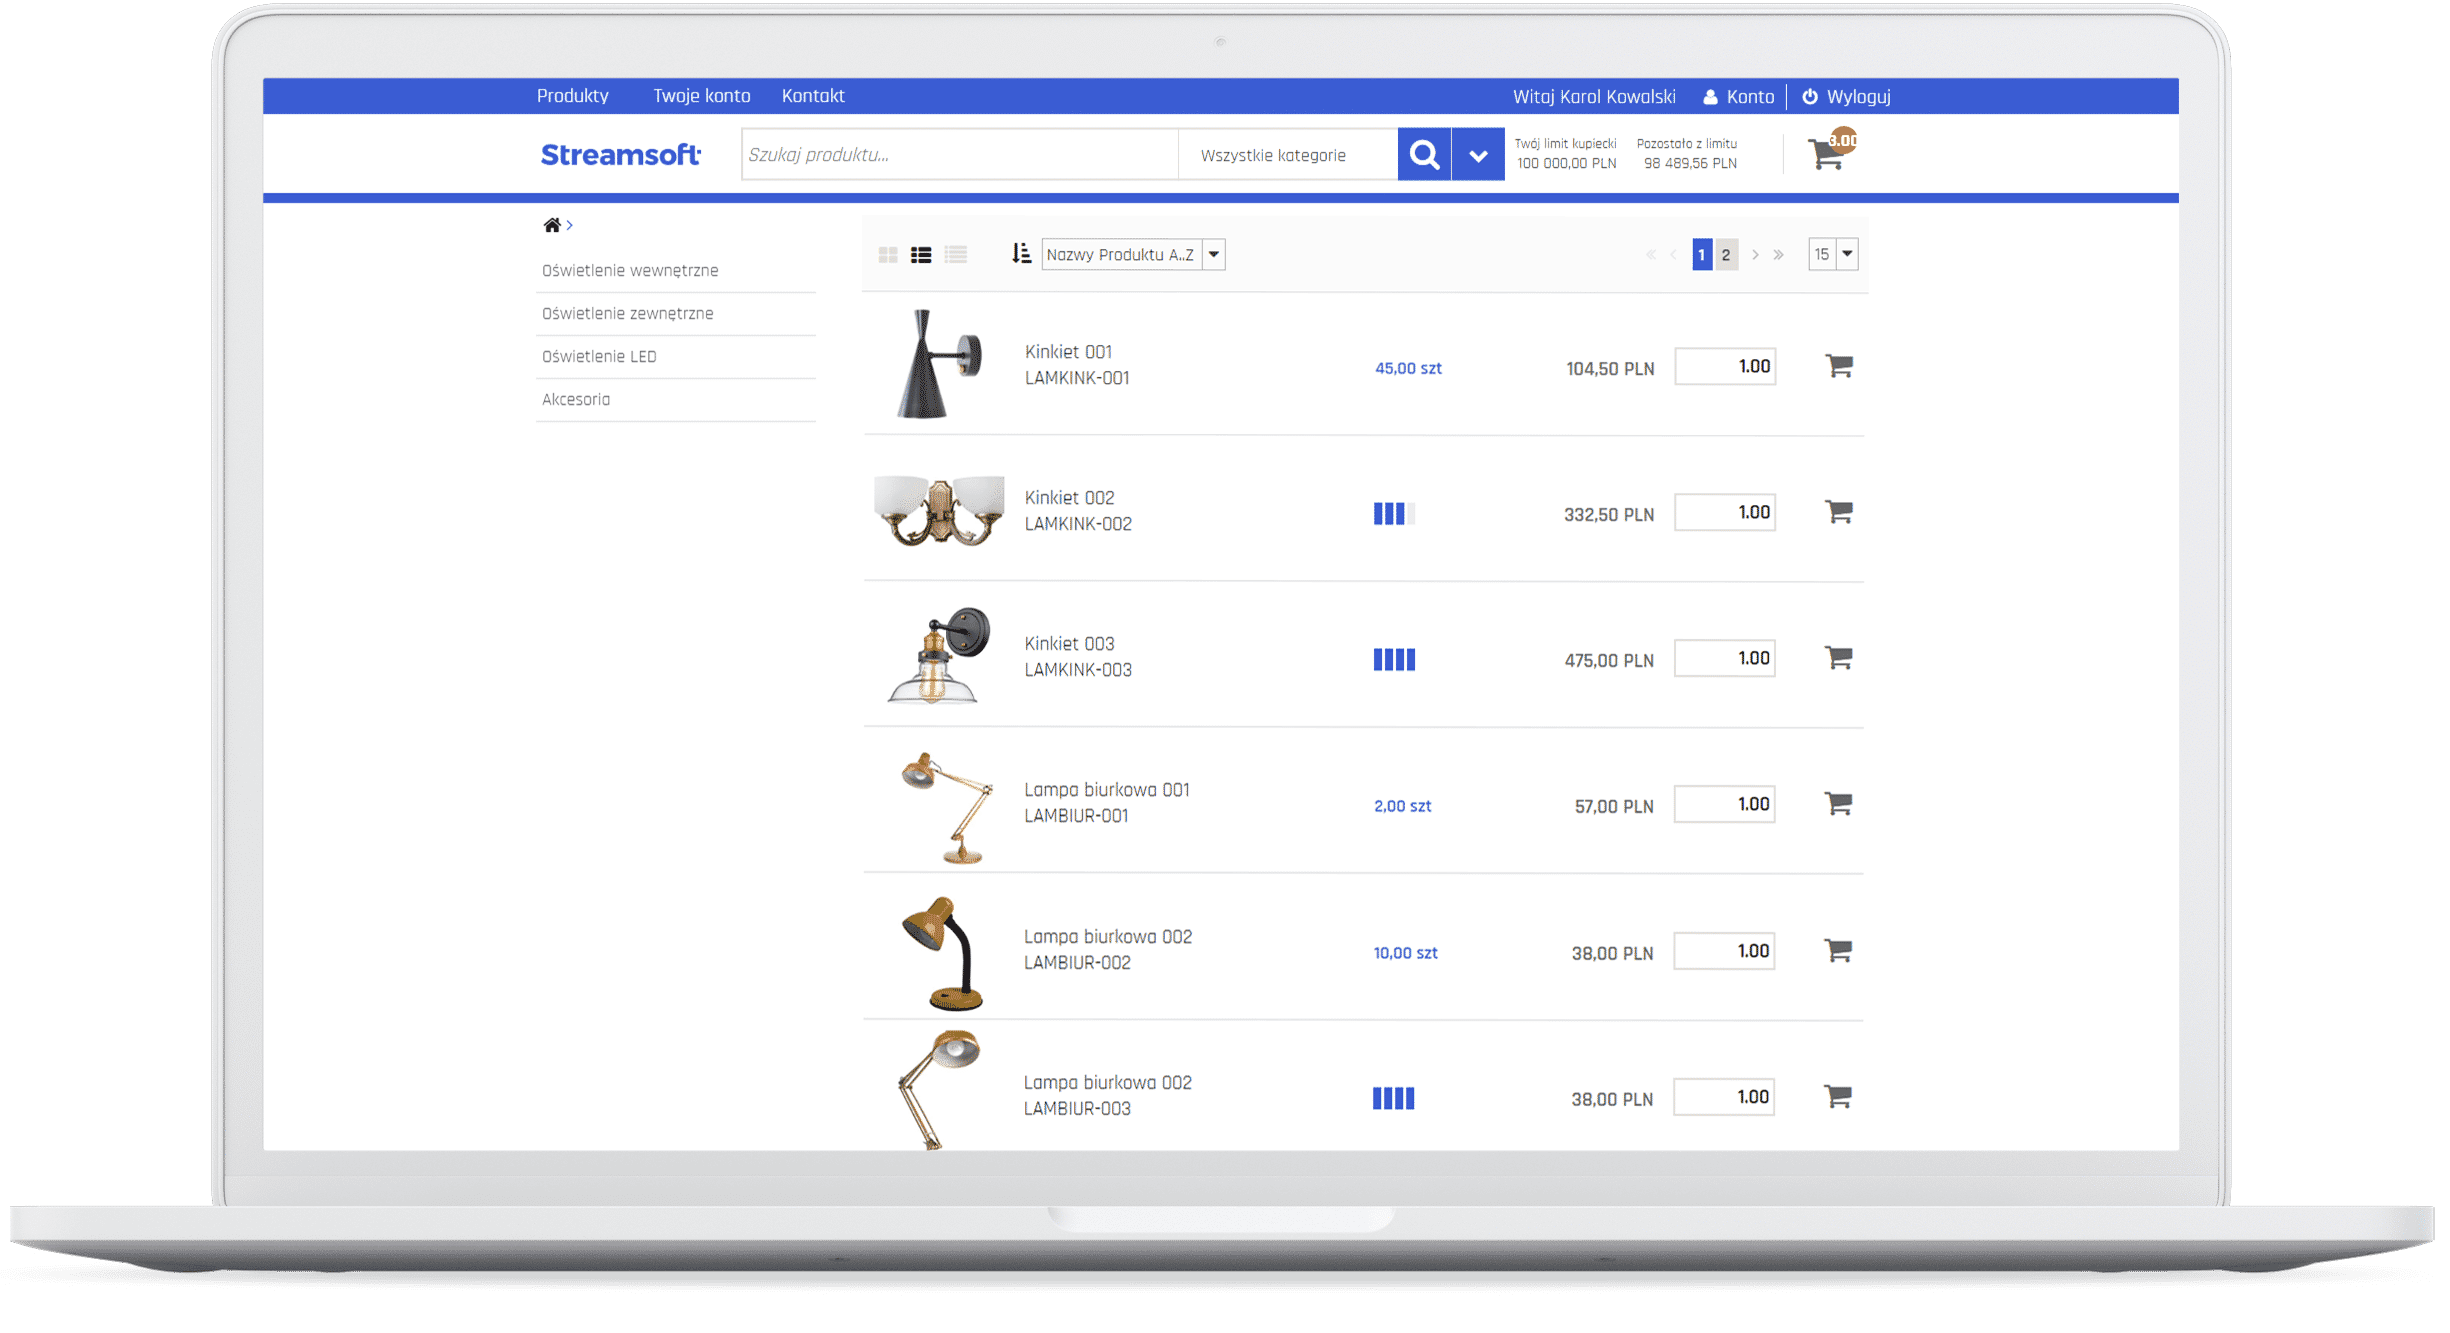The width and height of the screenshot is (2450, 1333).
Task: Click the Streamsoft logo
Action: (620, 155)
